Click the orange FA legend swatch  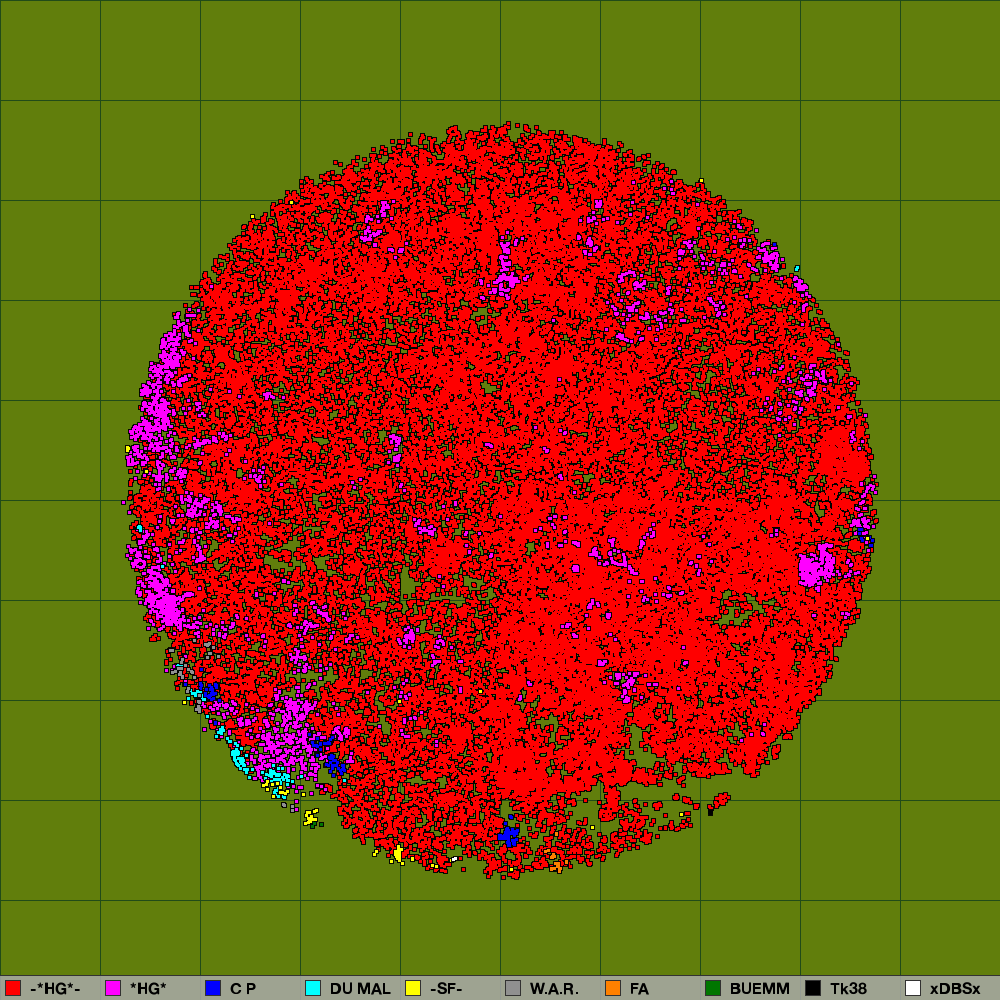coord(613,988)
